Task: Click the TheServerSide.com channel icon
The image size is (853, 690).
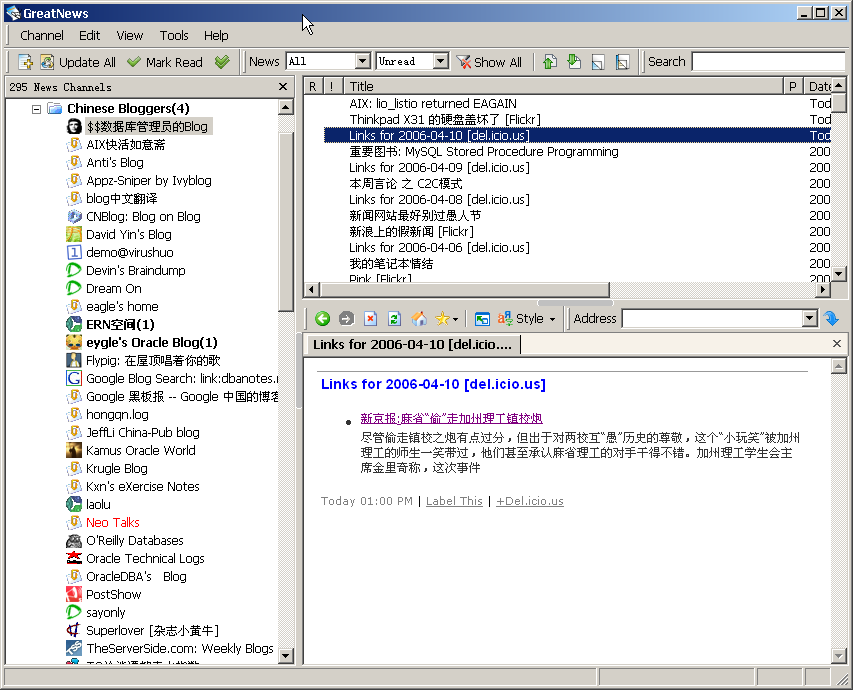Action: tap(74, 648)
